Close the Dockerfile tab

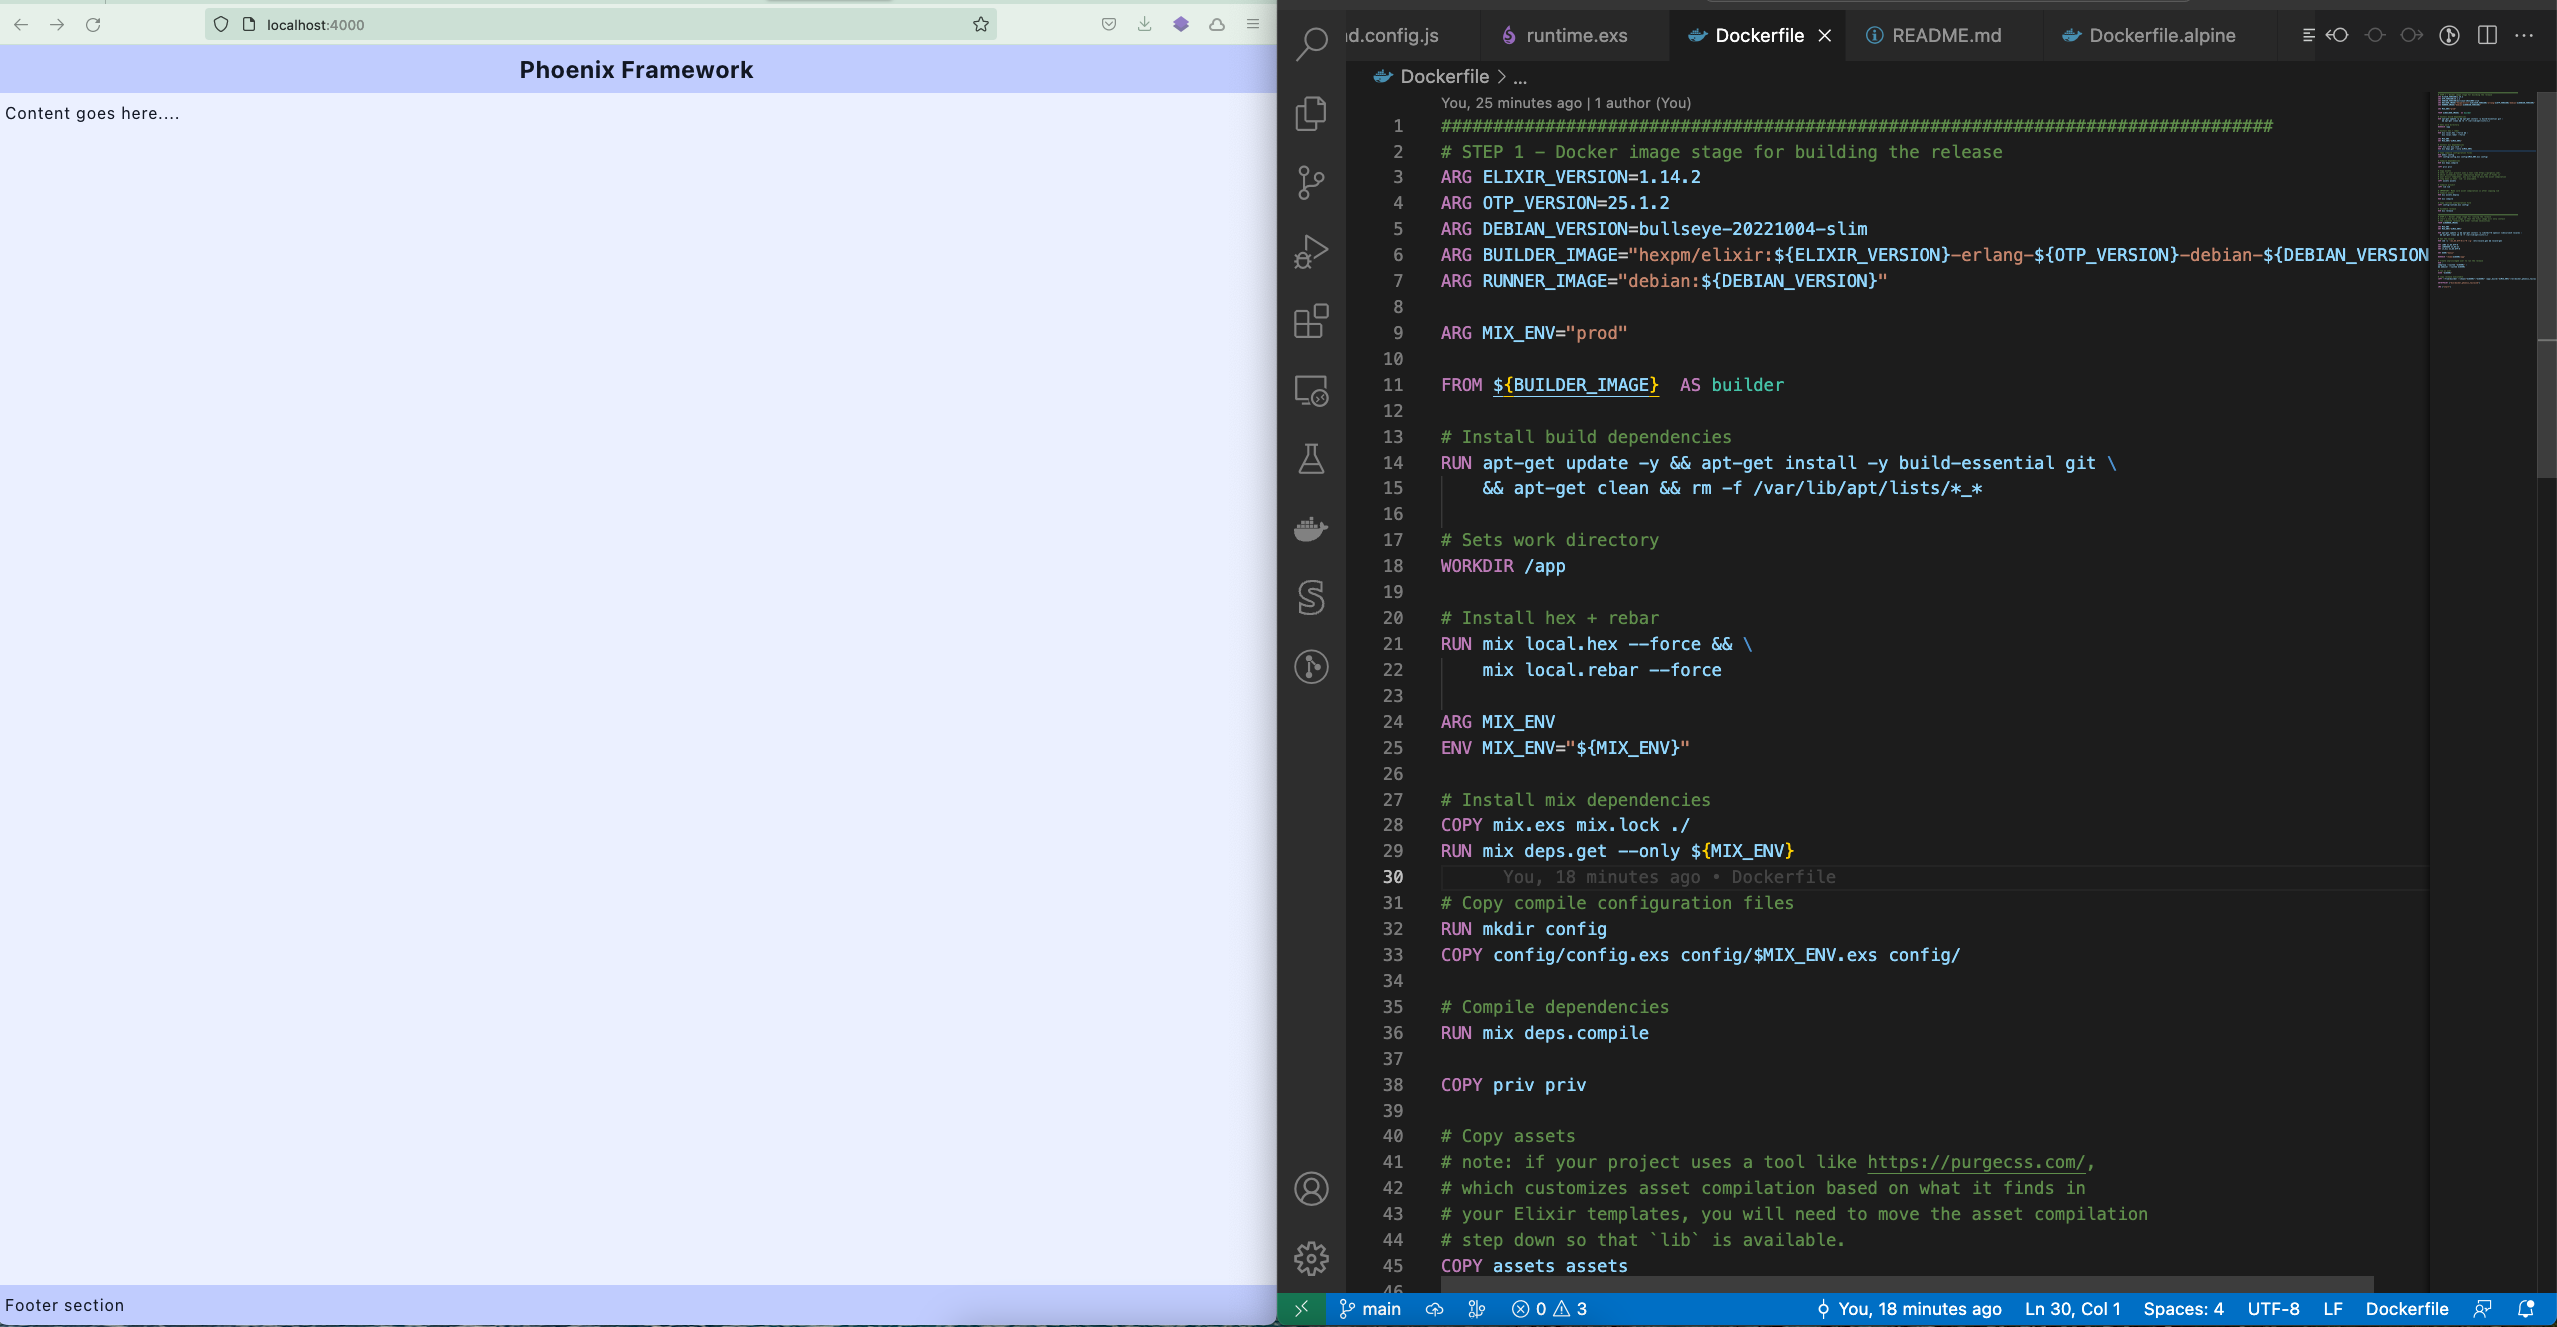pos(1825,35)
